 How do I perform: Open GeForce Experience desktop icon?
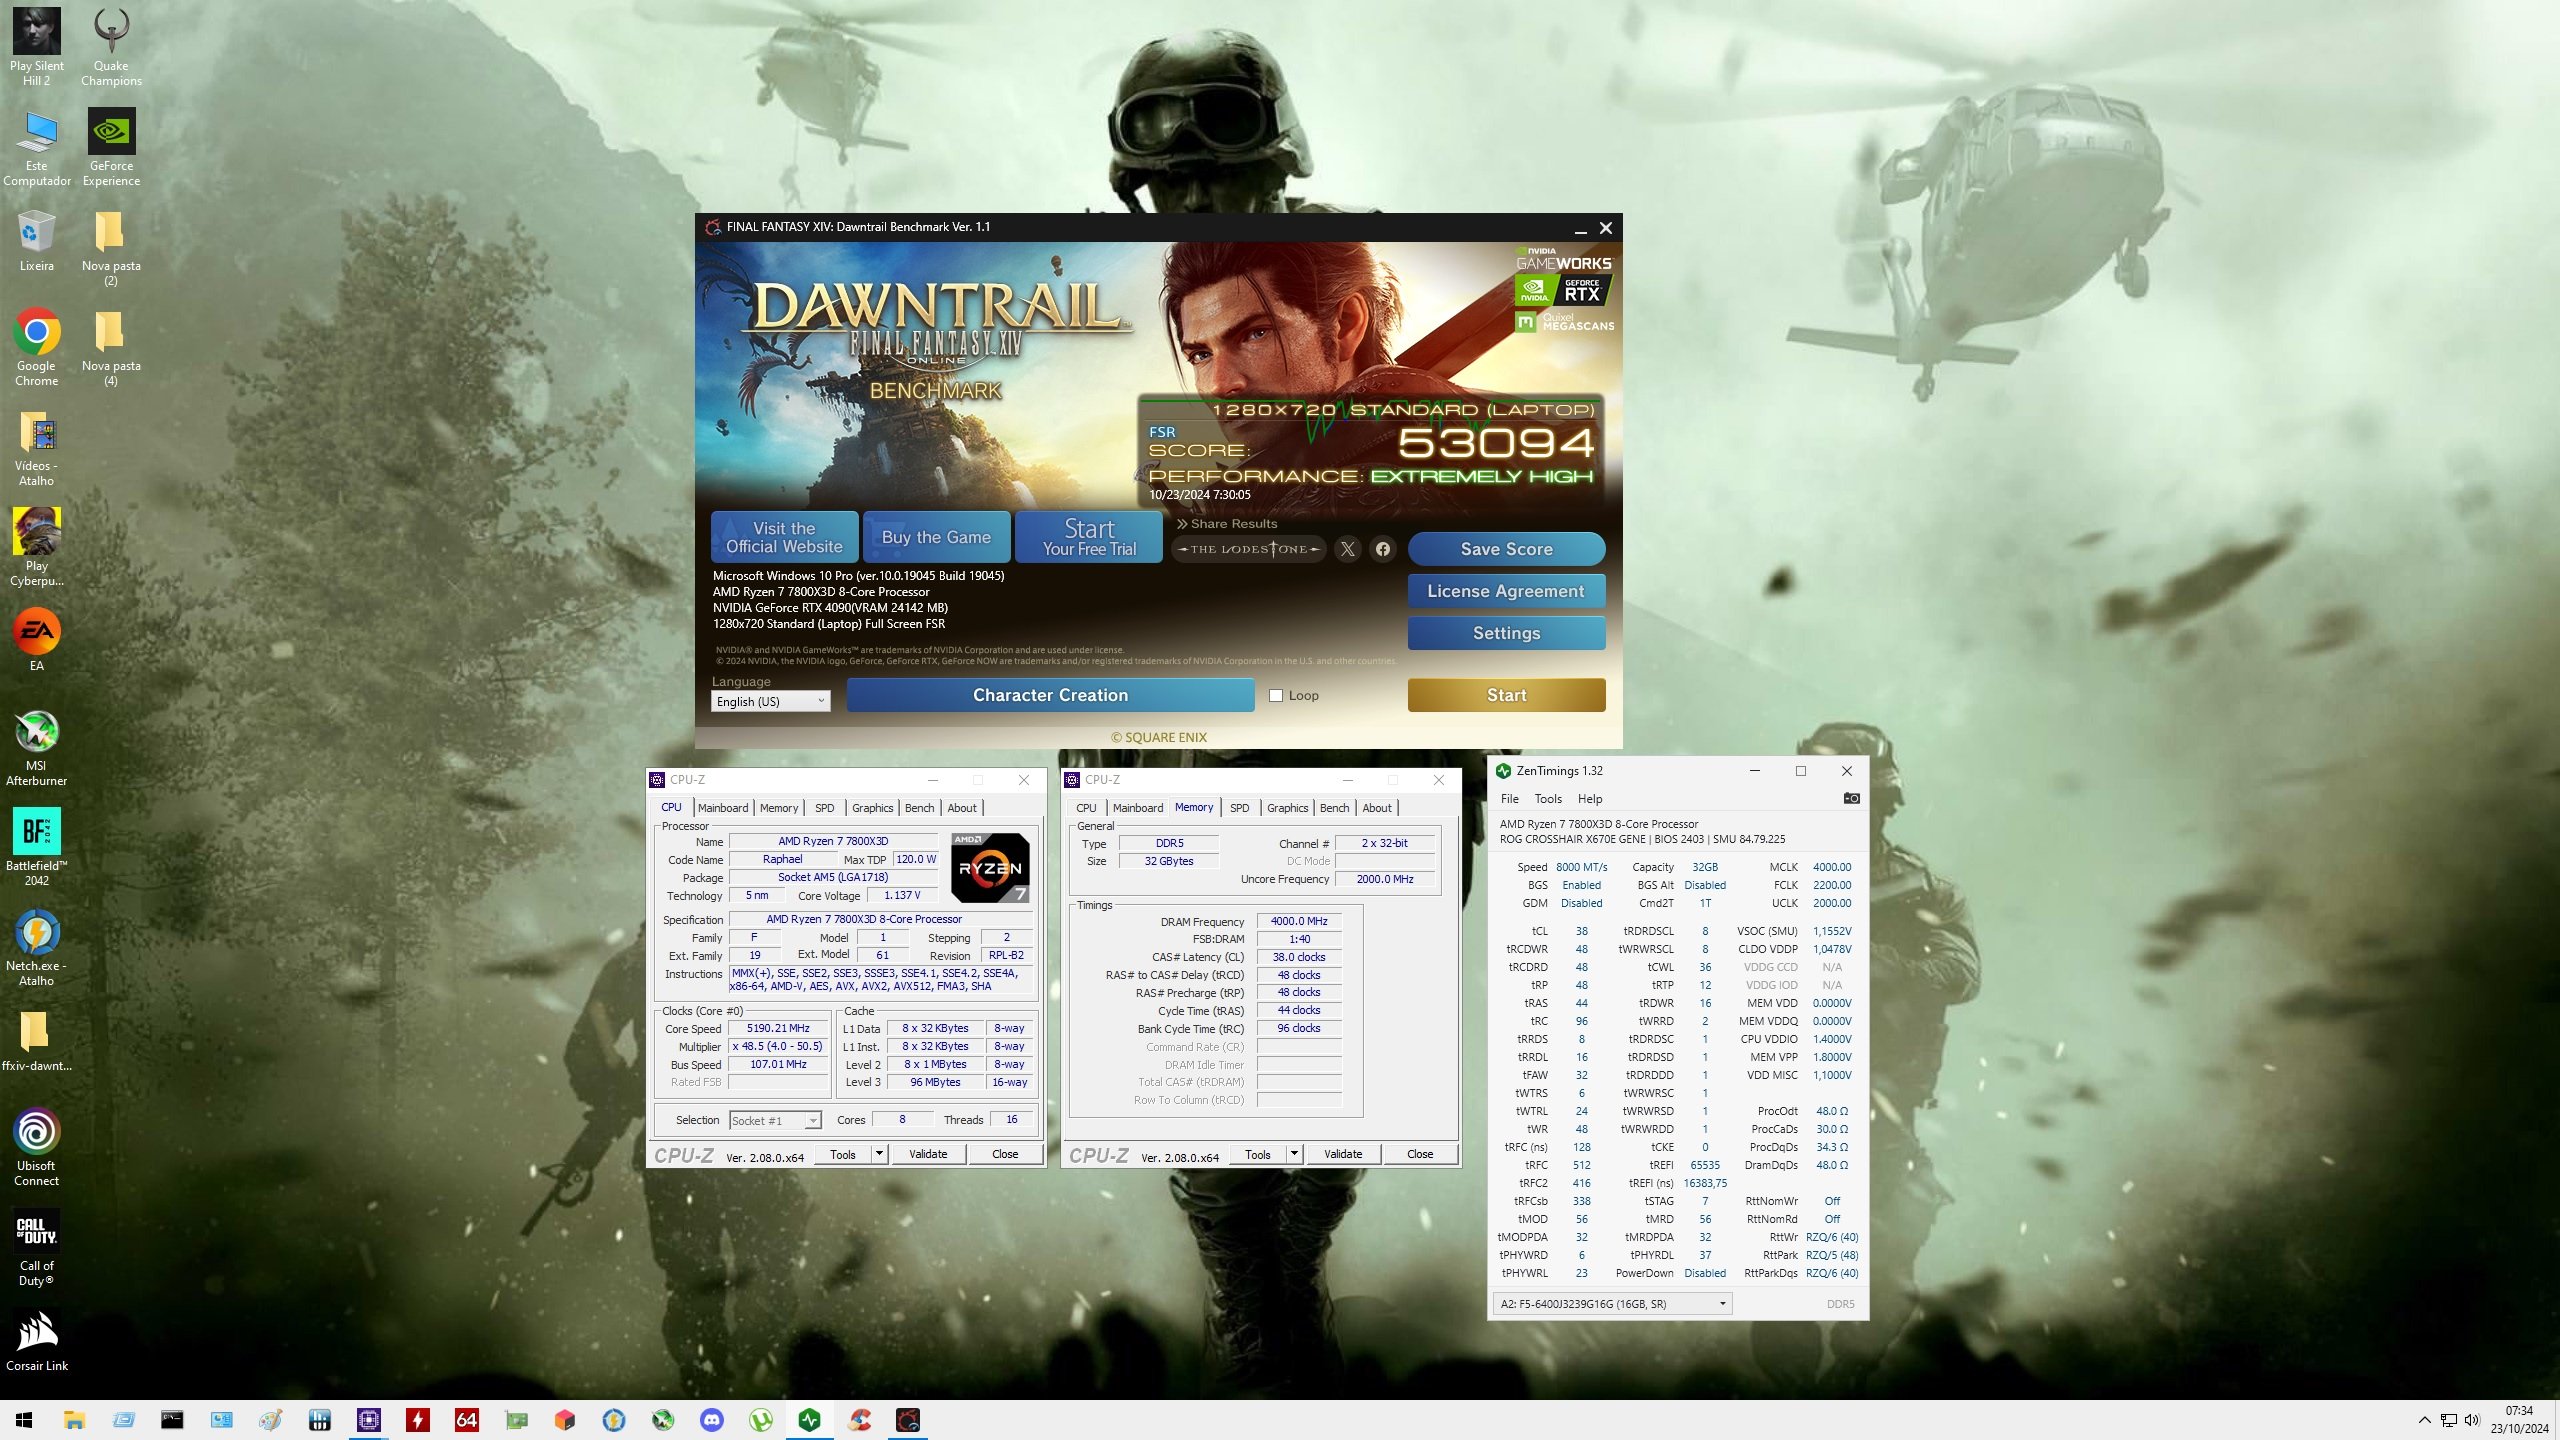(111, 147)
